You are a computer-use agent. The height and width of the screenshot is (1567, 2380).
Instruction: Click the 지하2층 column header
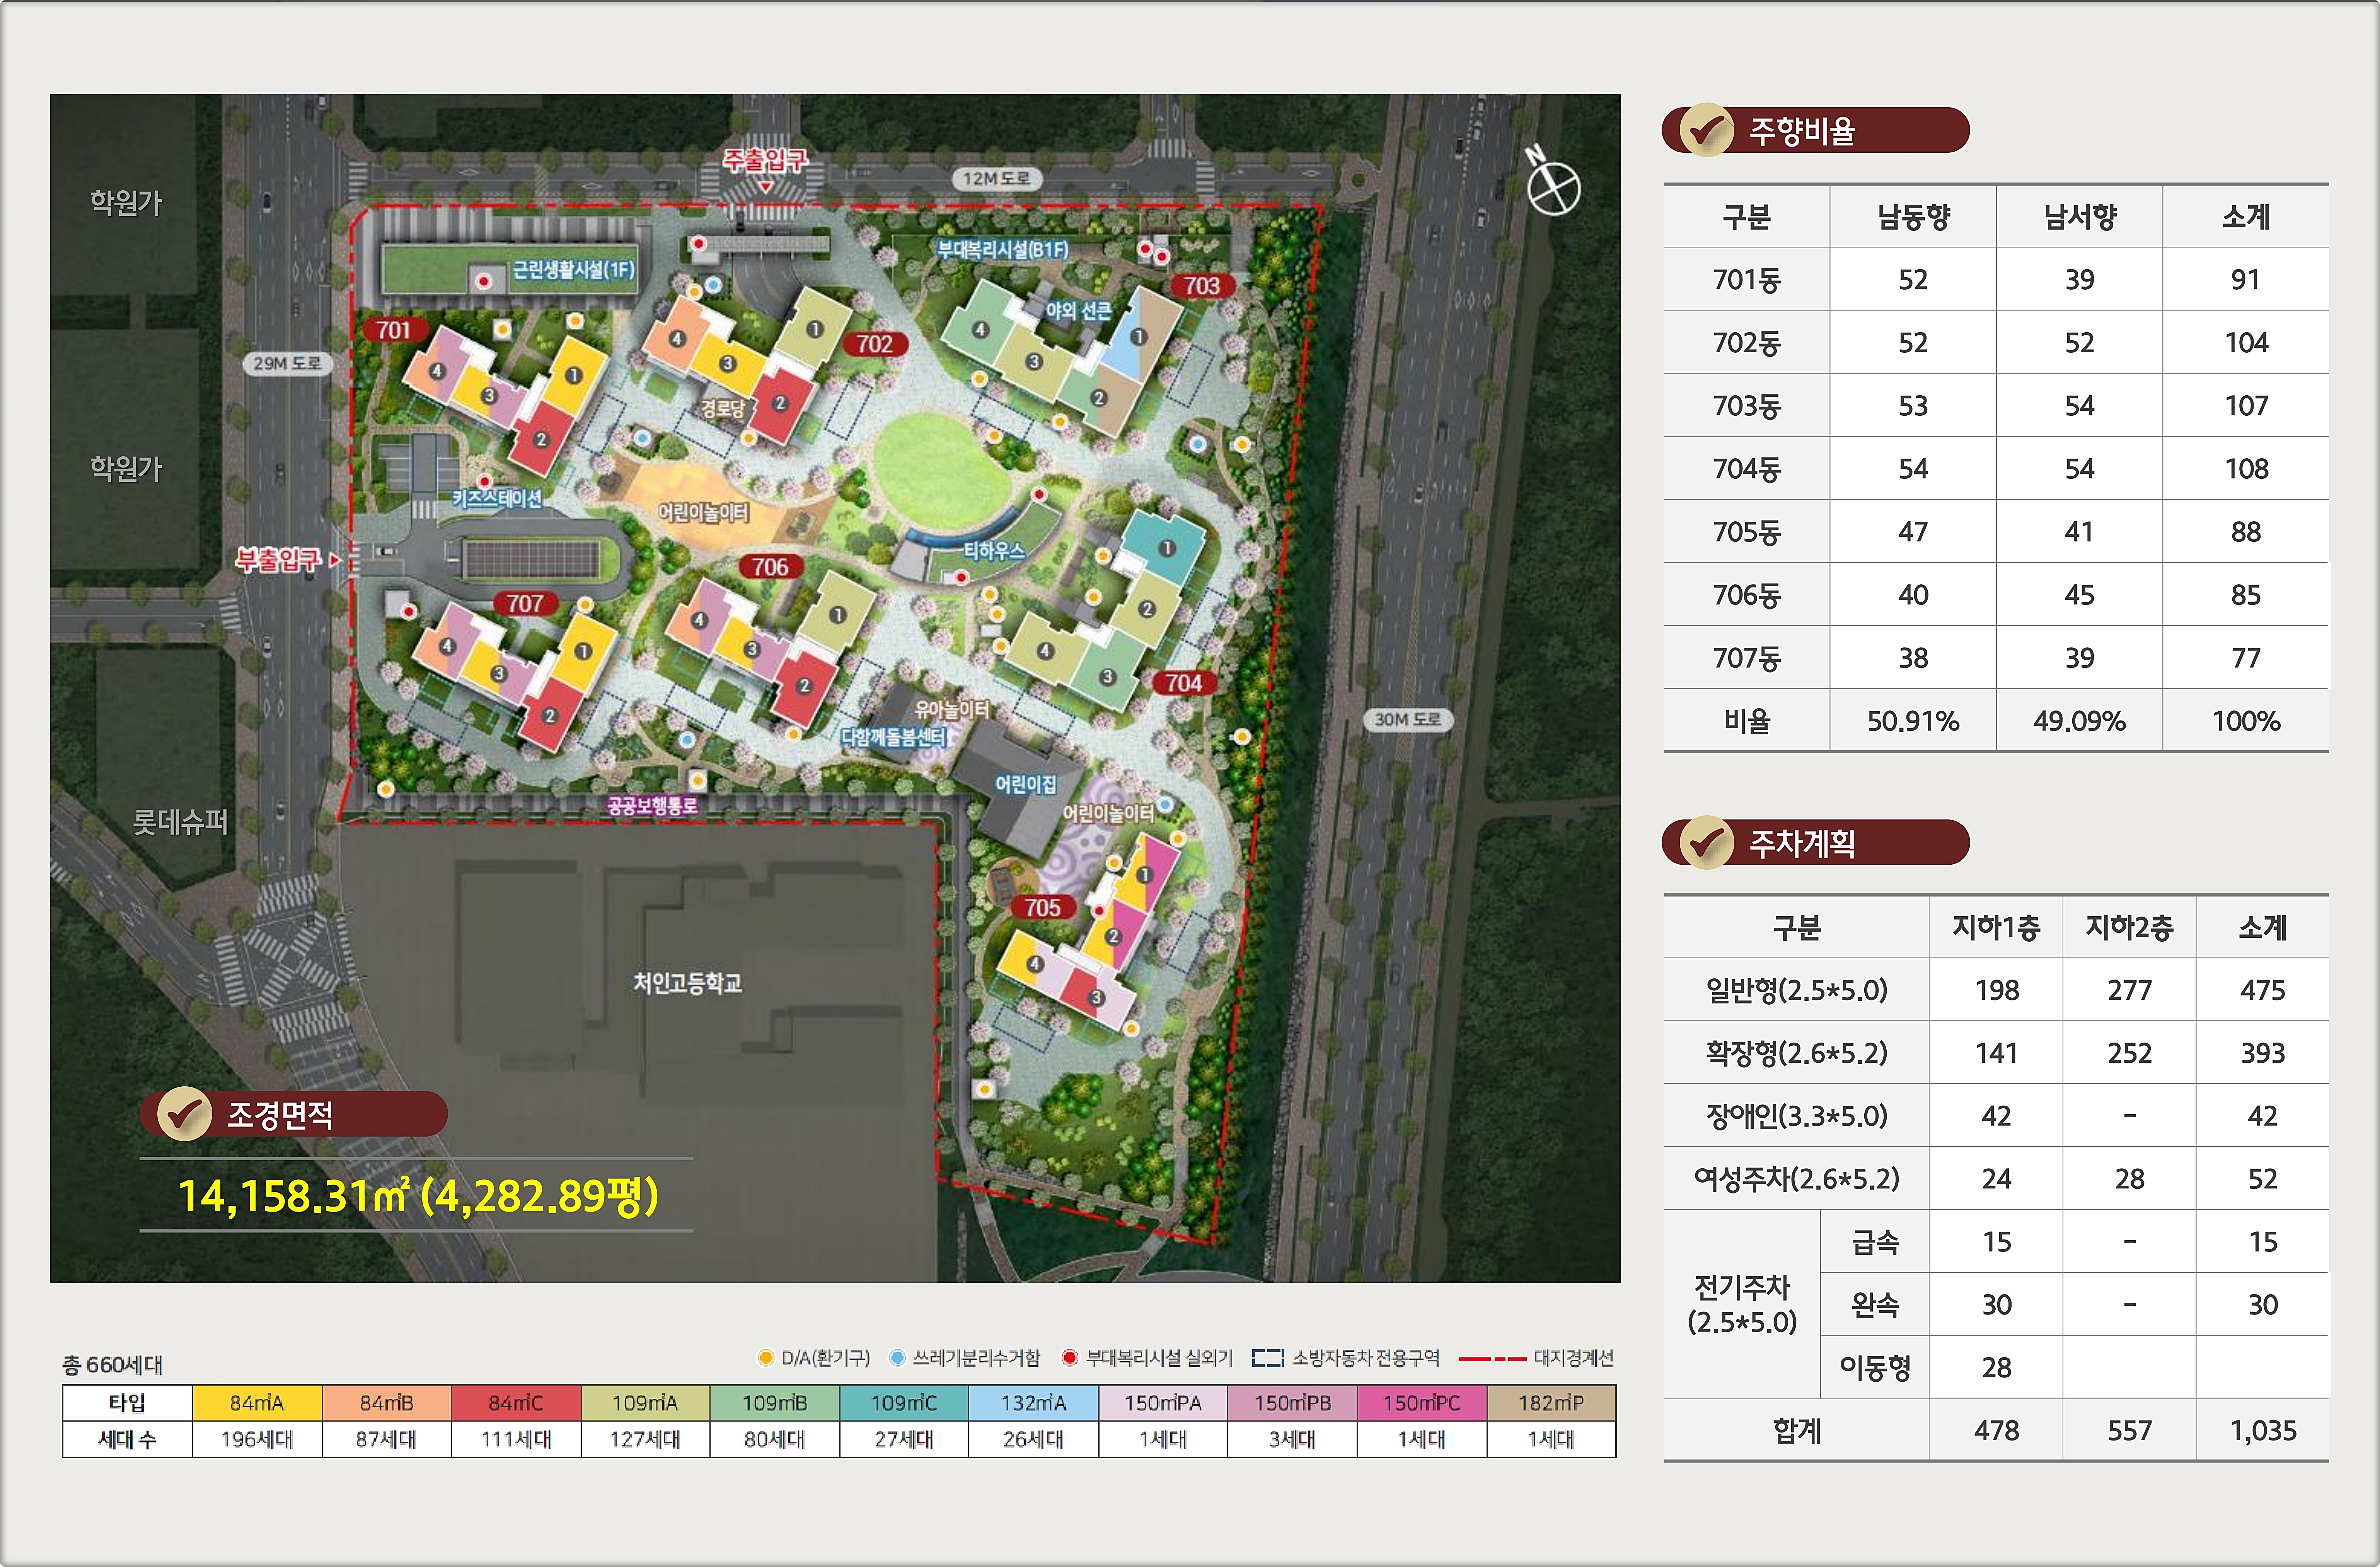(x=2129, y=927)
